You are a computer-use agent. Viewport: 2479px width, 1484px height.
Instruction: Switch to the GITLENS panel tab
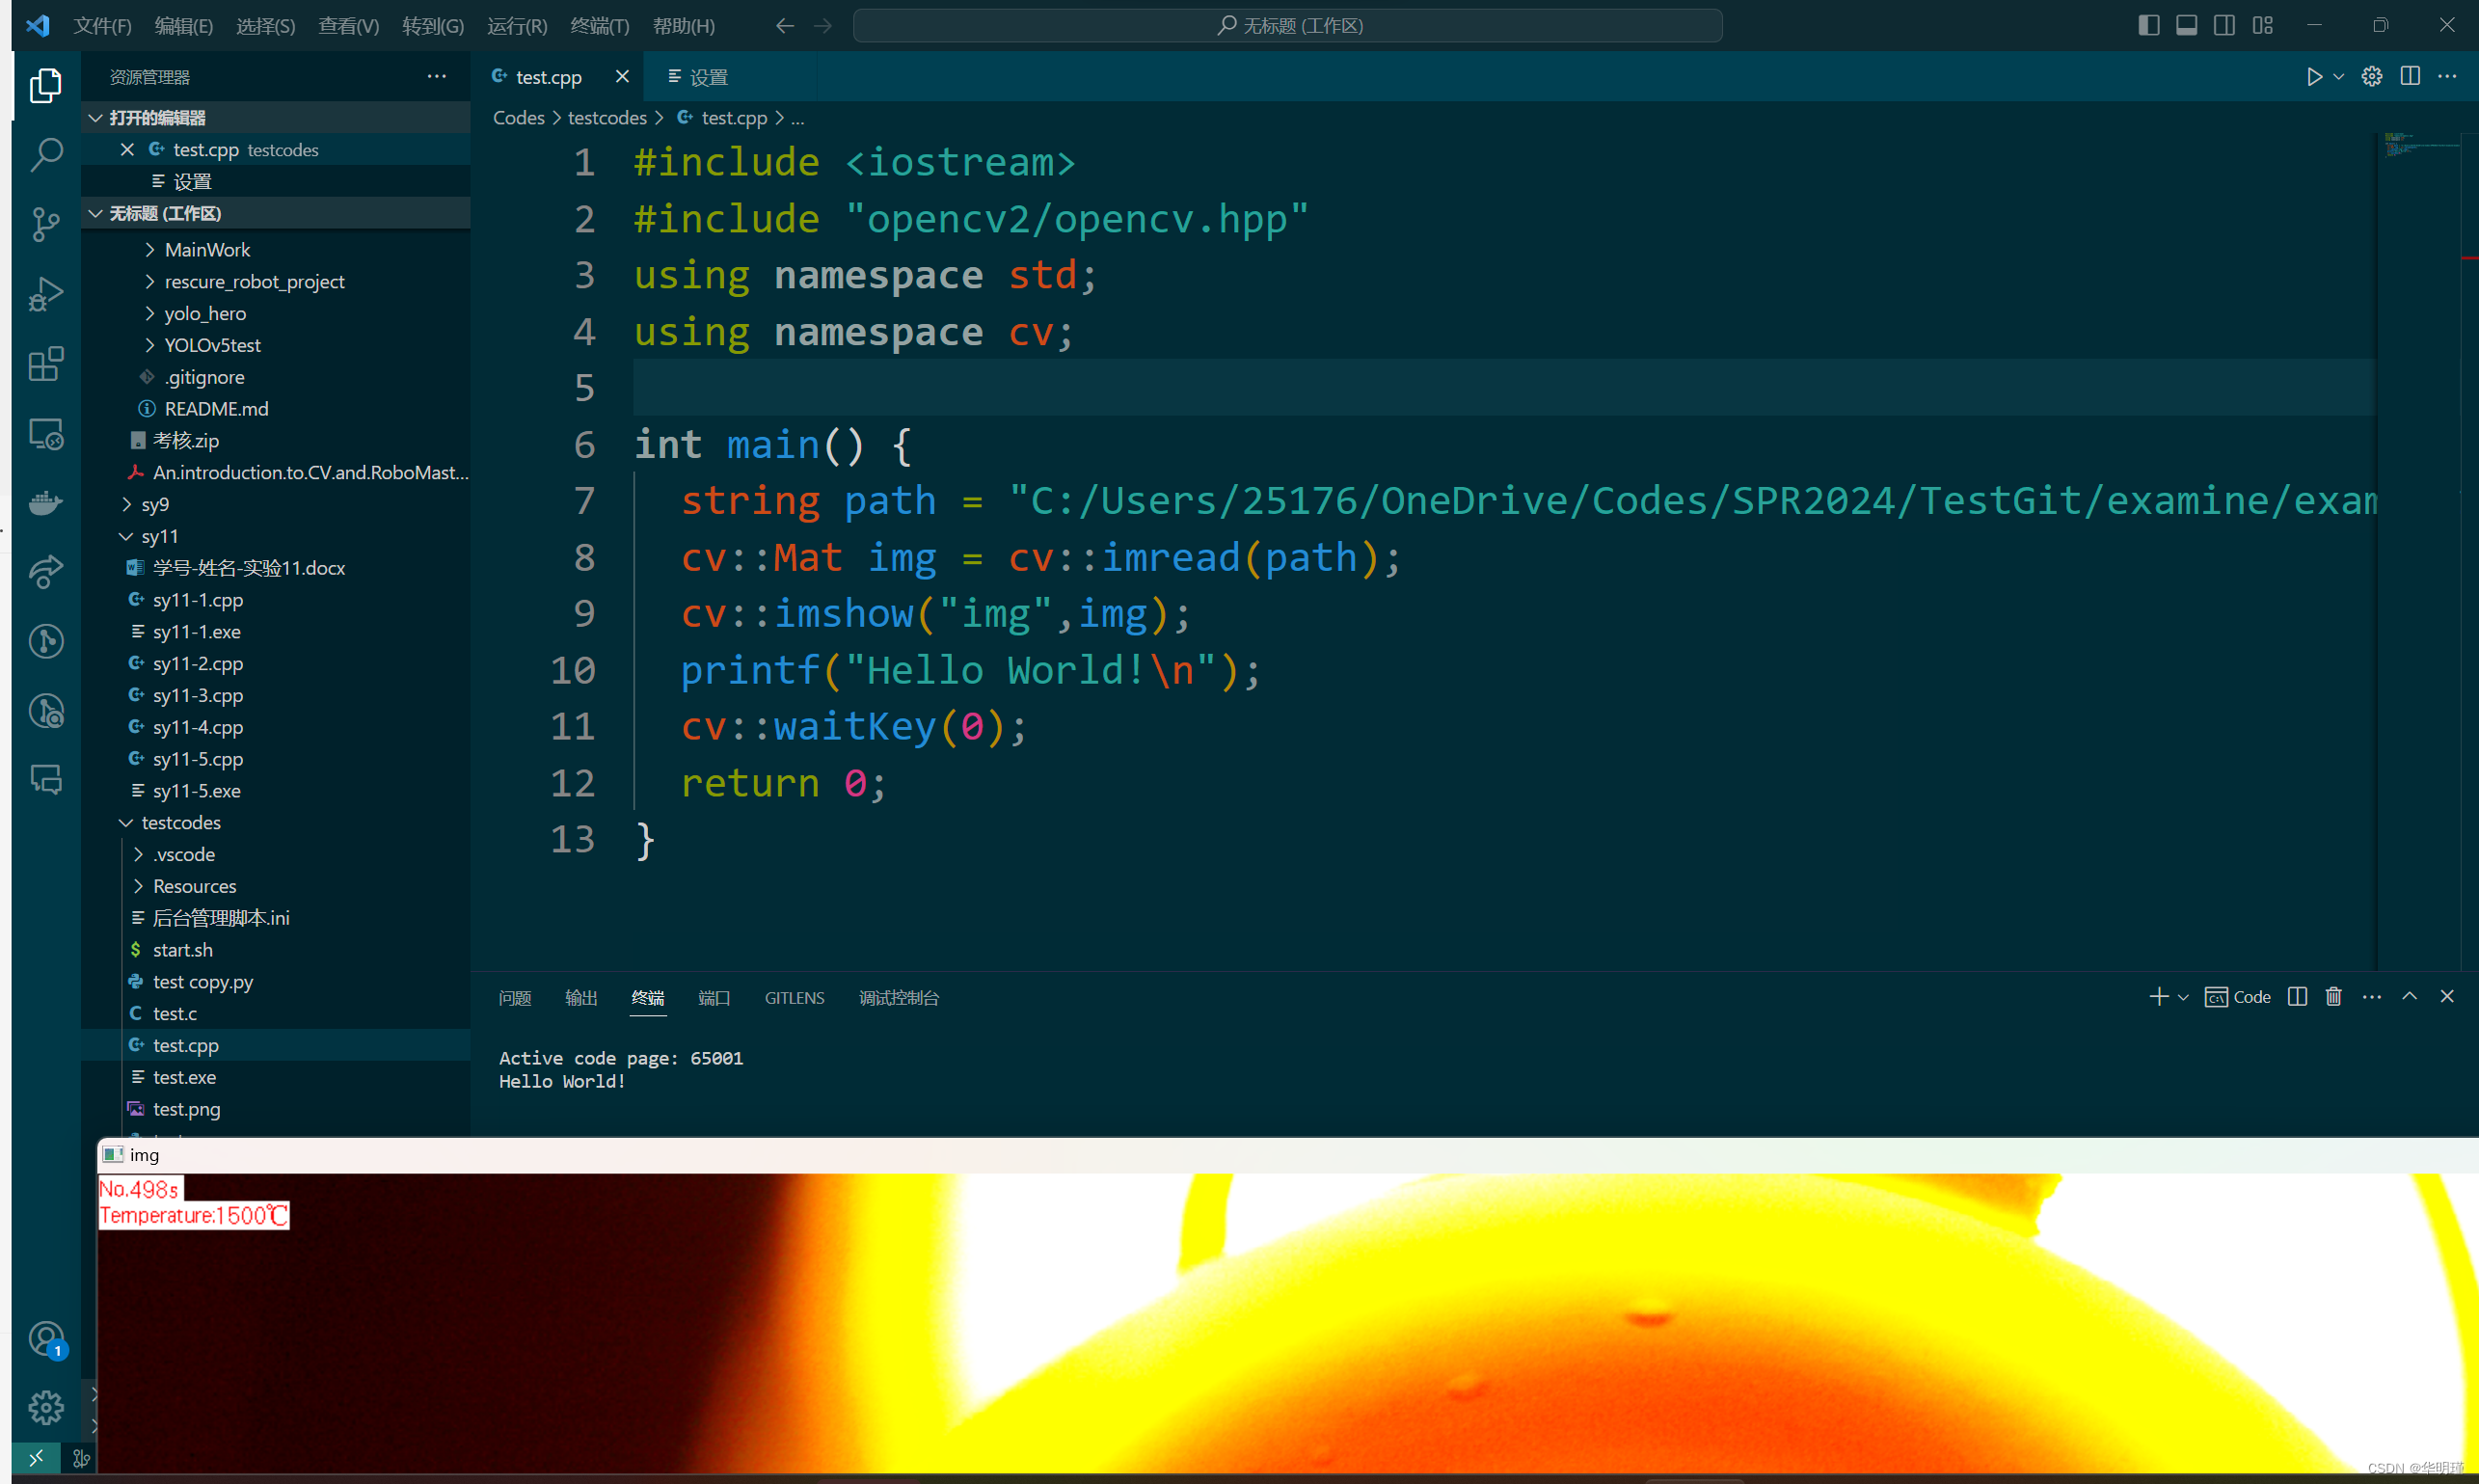(x=794, y=997)
